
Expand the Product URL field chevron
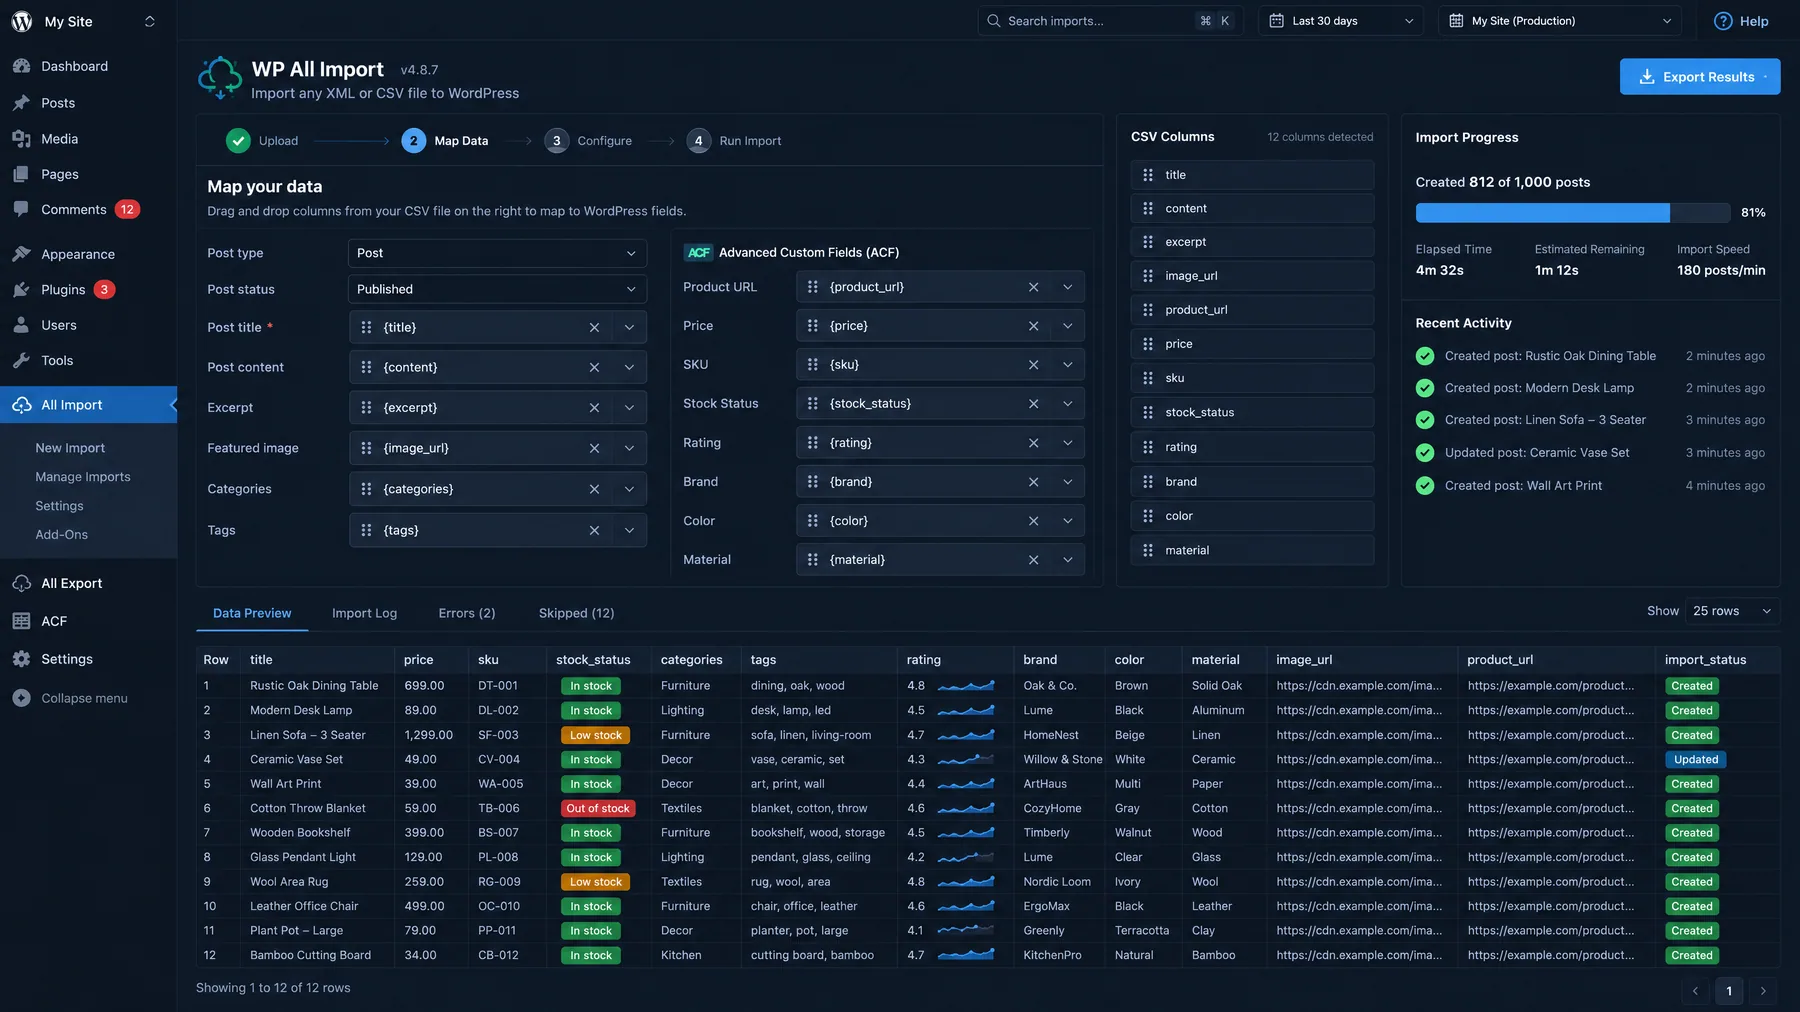[1067, 287]
